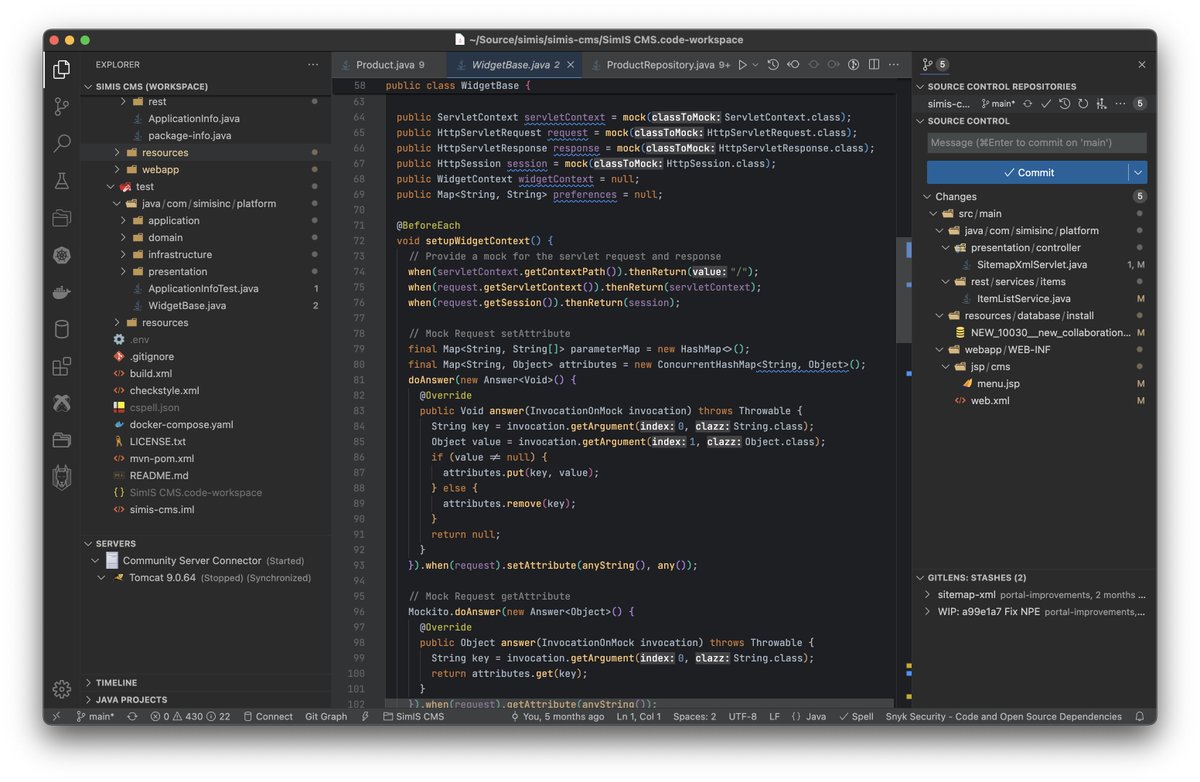The image size is (1200, 782).
Task: Open remote window icon in status bar
Action: tap(56, 716)
